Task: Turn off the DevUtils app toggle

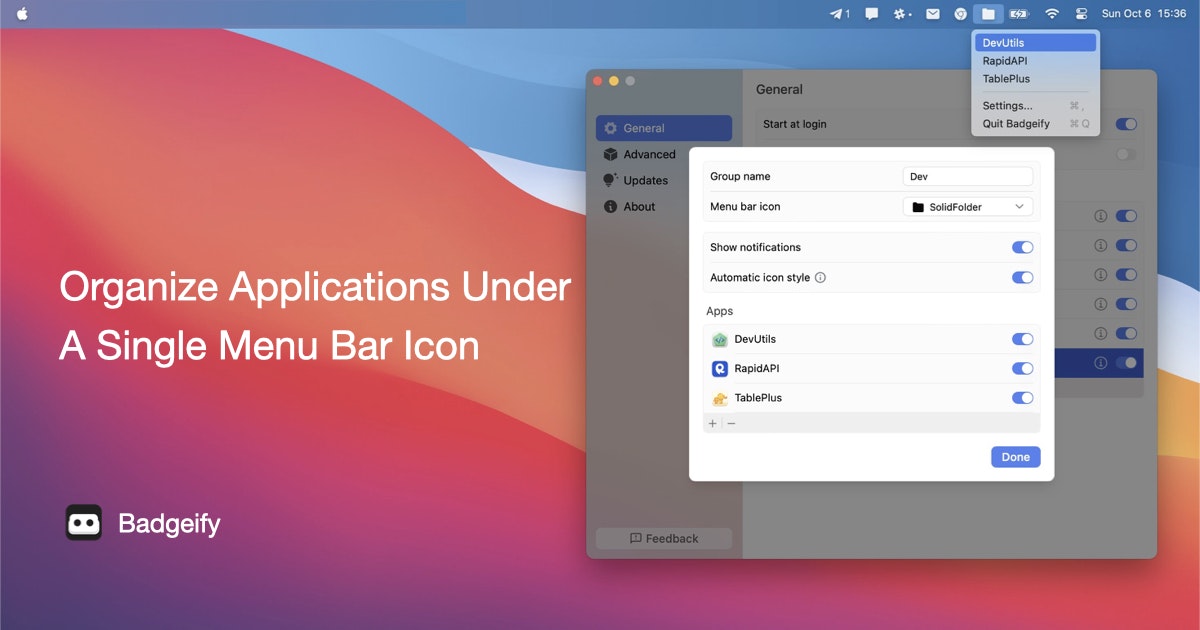Action: click(1022, 339)
